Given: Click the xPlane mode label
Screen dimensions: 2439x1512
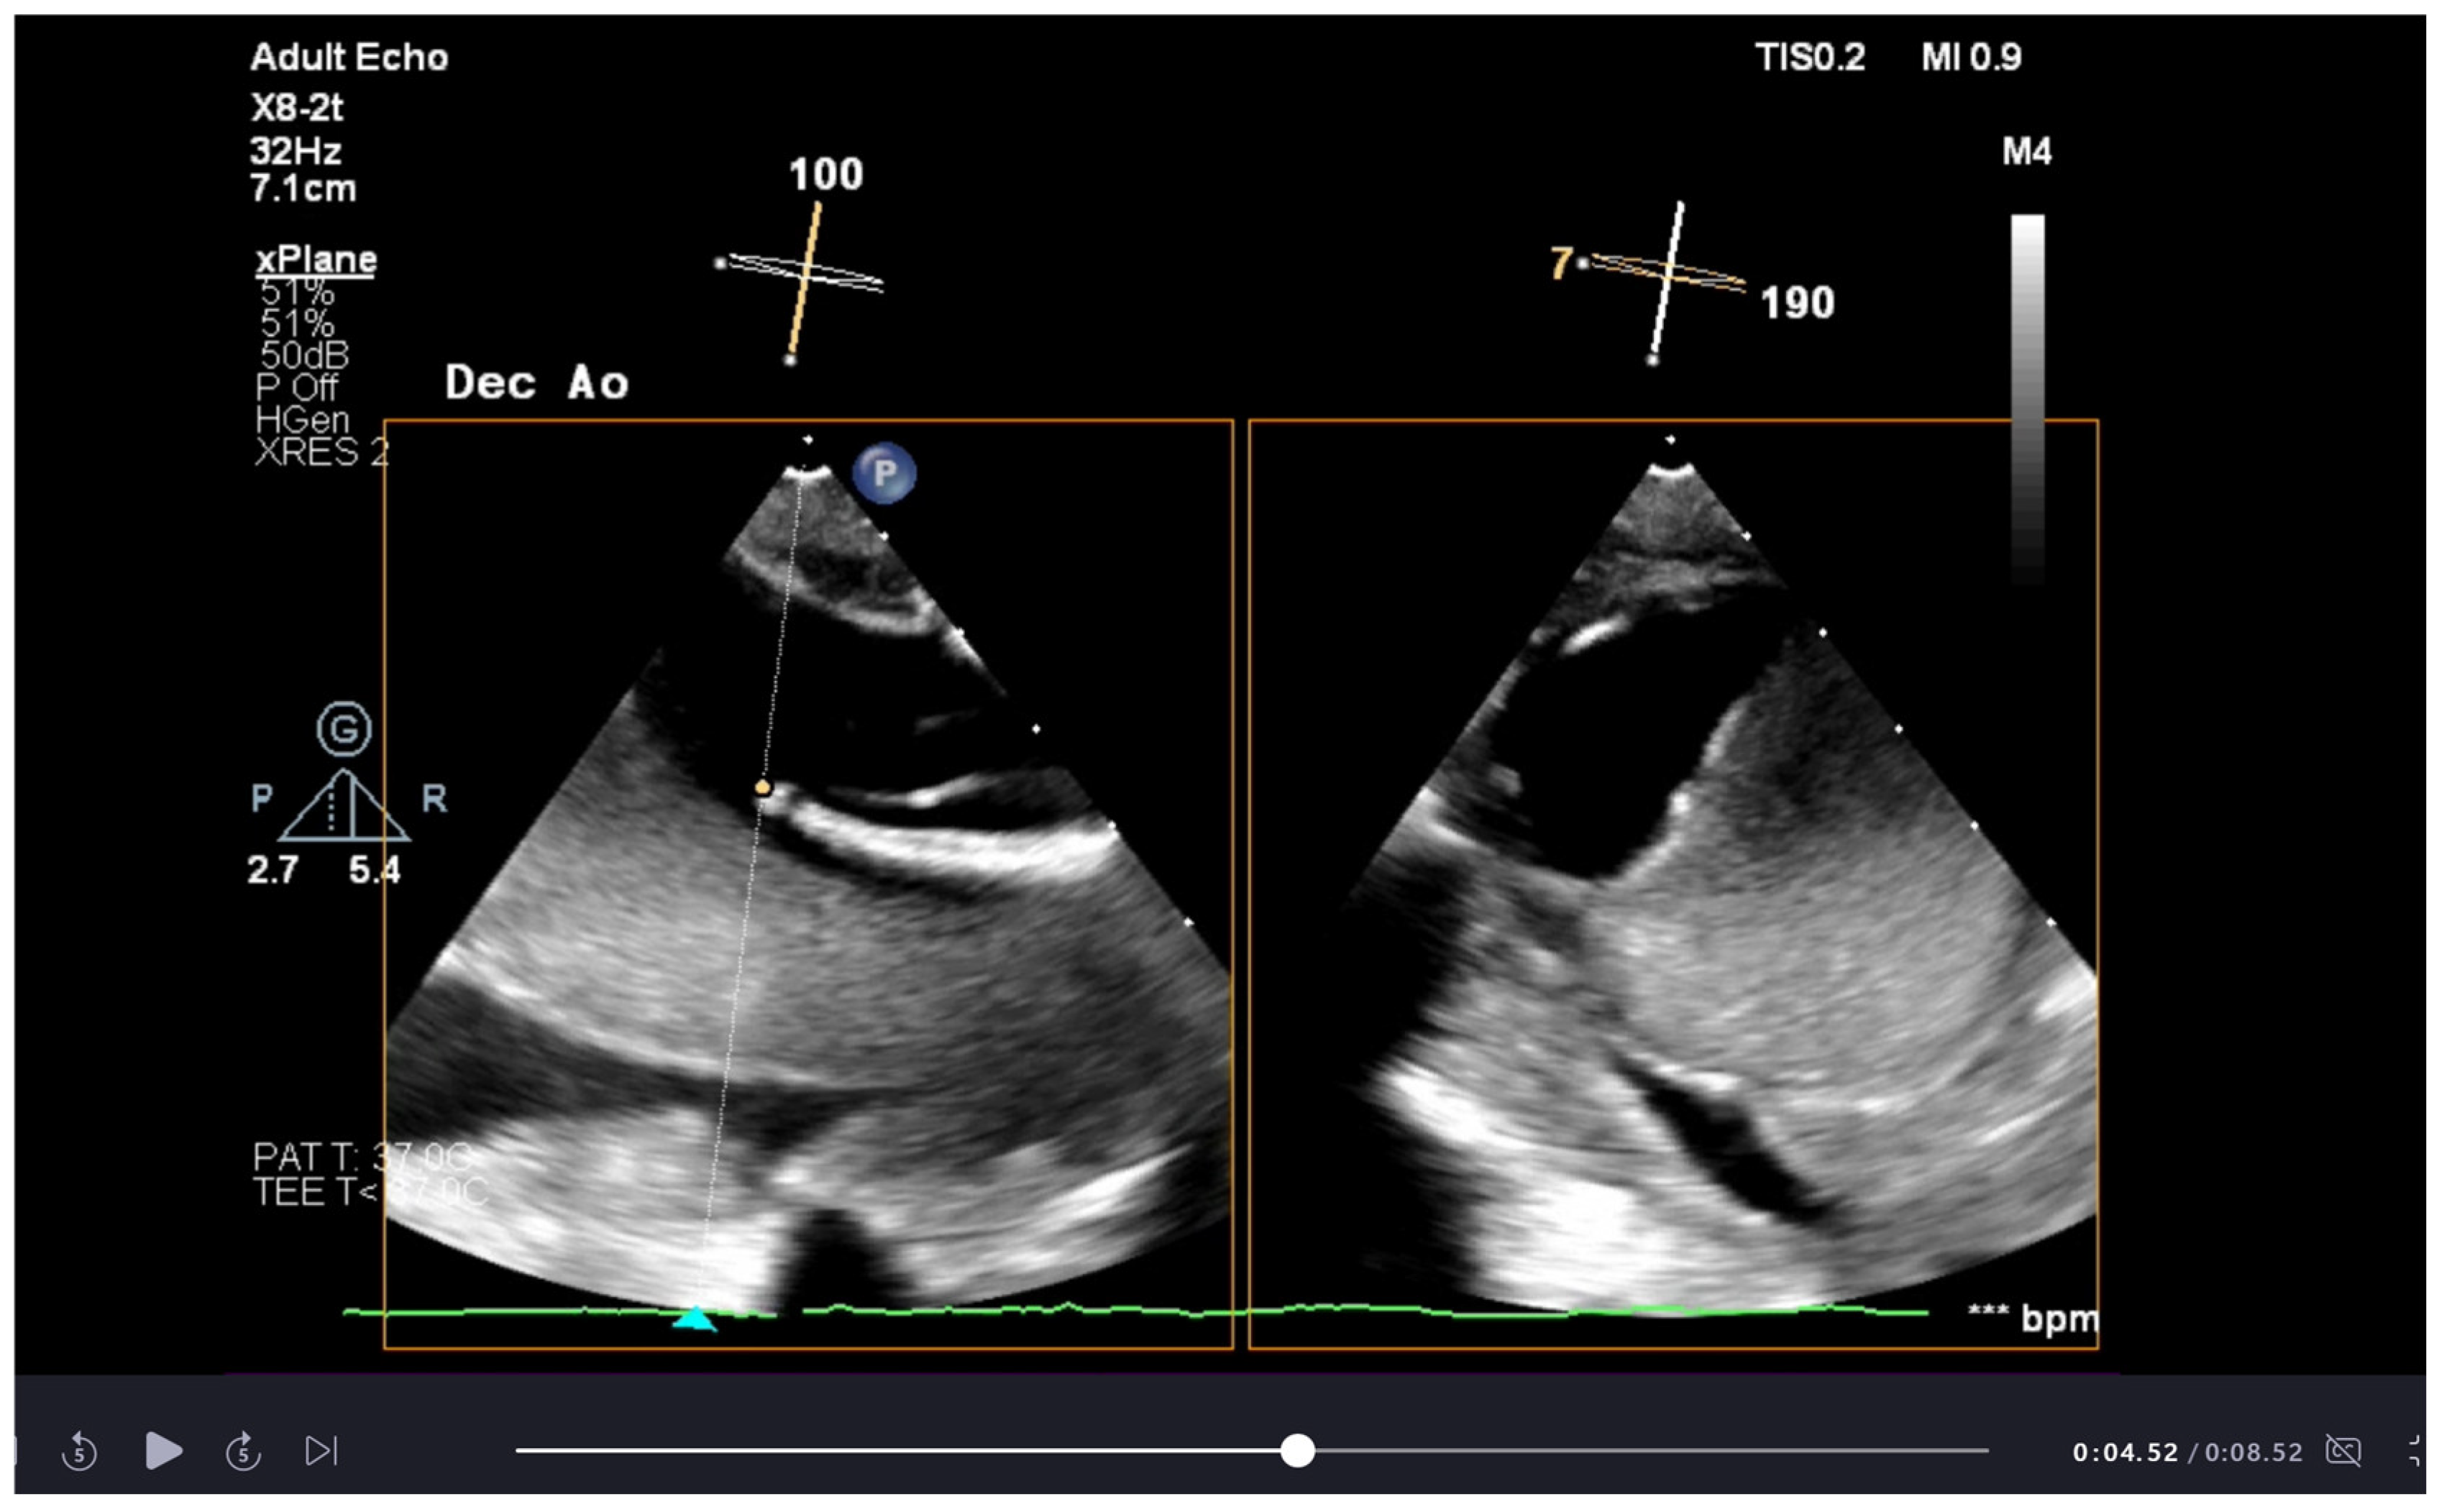Looking at the screenshot, I should pos(316,260).
